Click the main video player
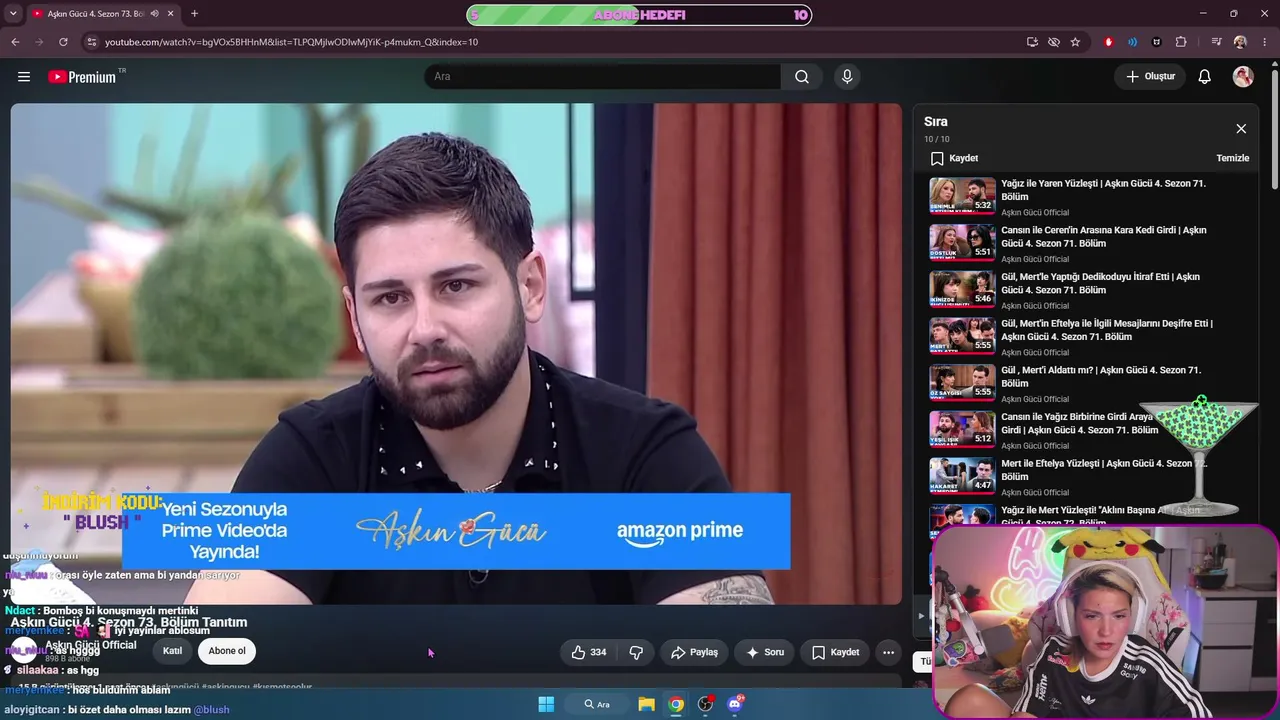This screenshot has height=720, width=1280. (456, 354)
